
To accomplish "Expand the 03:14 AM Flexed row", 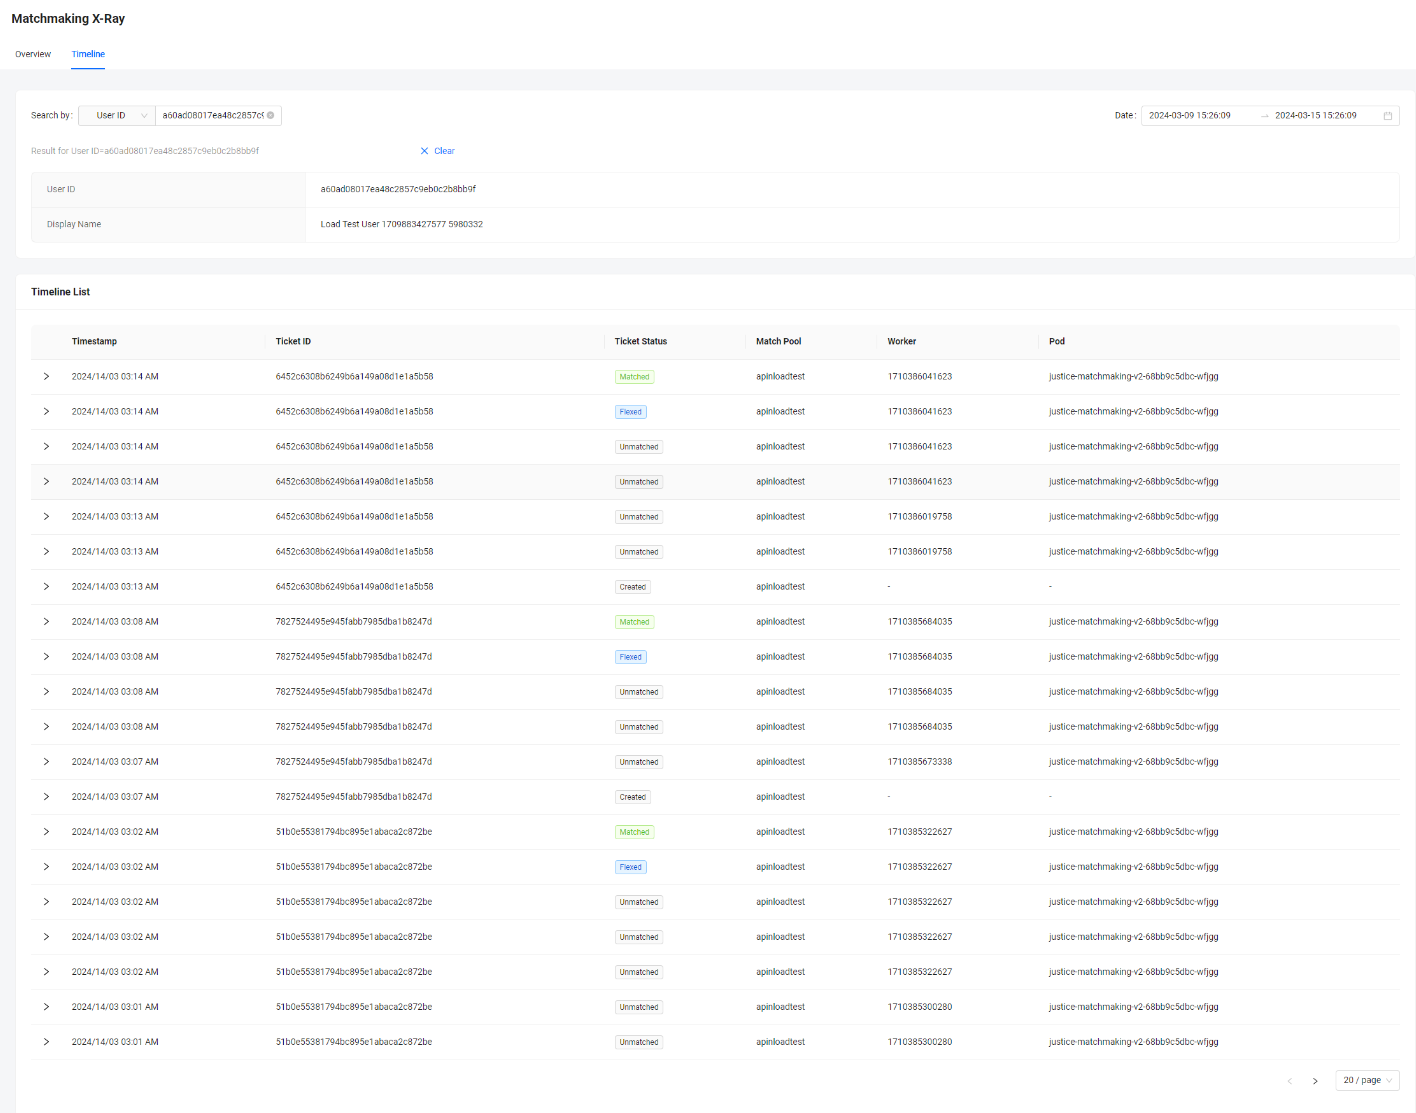I will click(46, 412).
